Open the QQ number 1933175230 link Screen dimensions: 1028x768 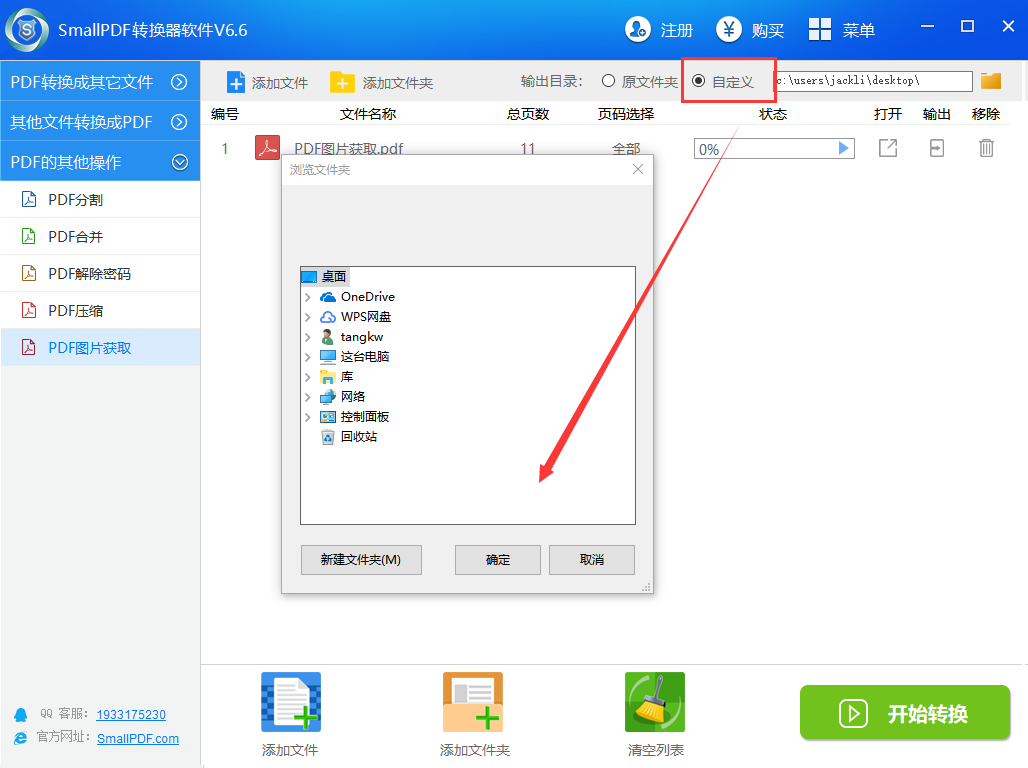point(131,714)
